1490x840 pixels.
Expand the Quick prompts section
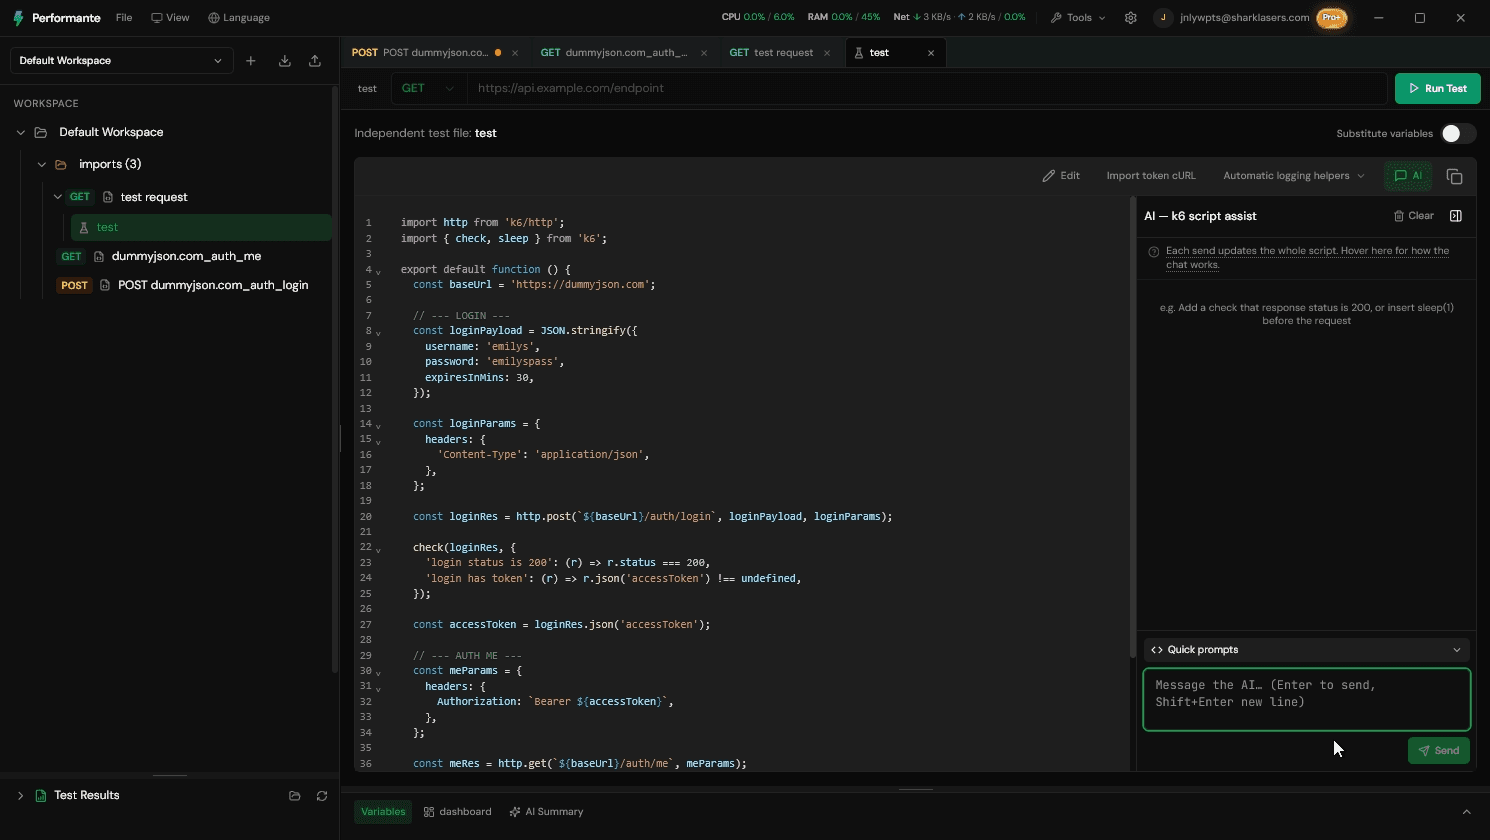point(1307,650)
